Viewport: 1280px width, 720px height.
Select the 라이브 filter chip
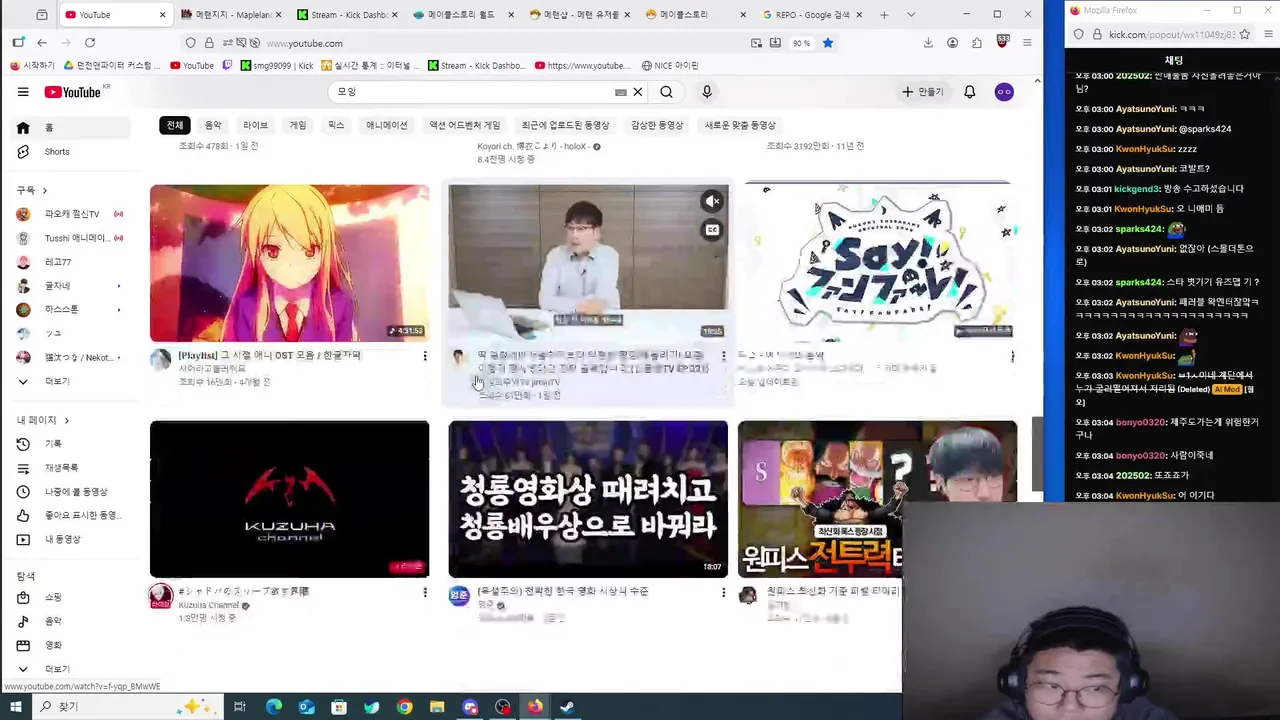click(x=256, y=125)
